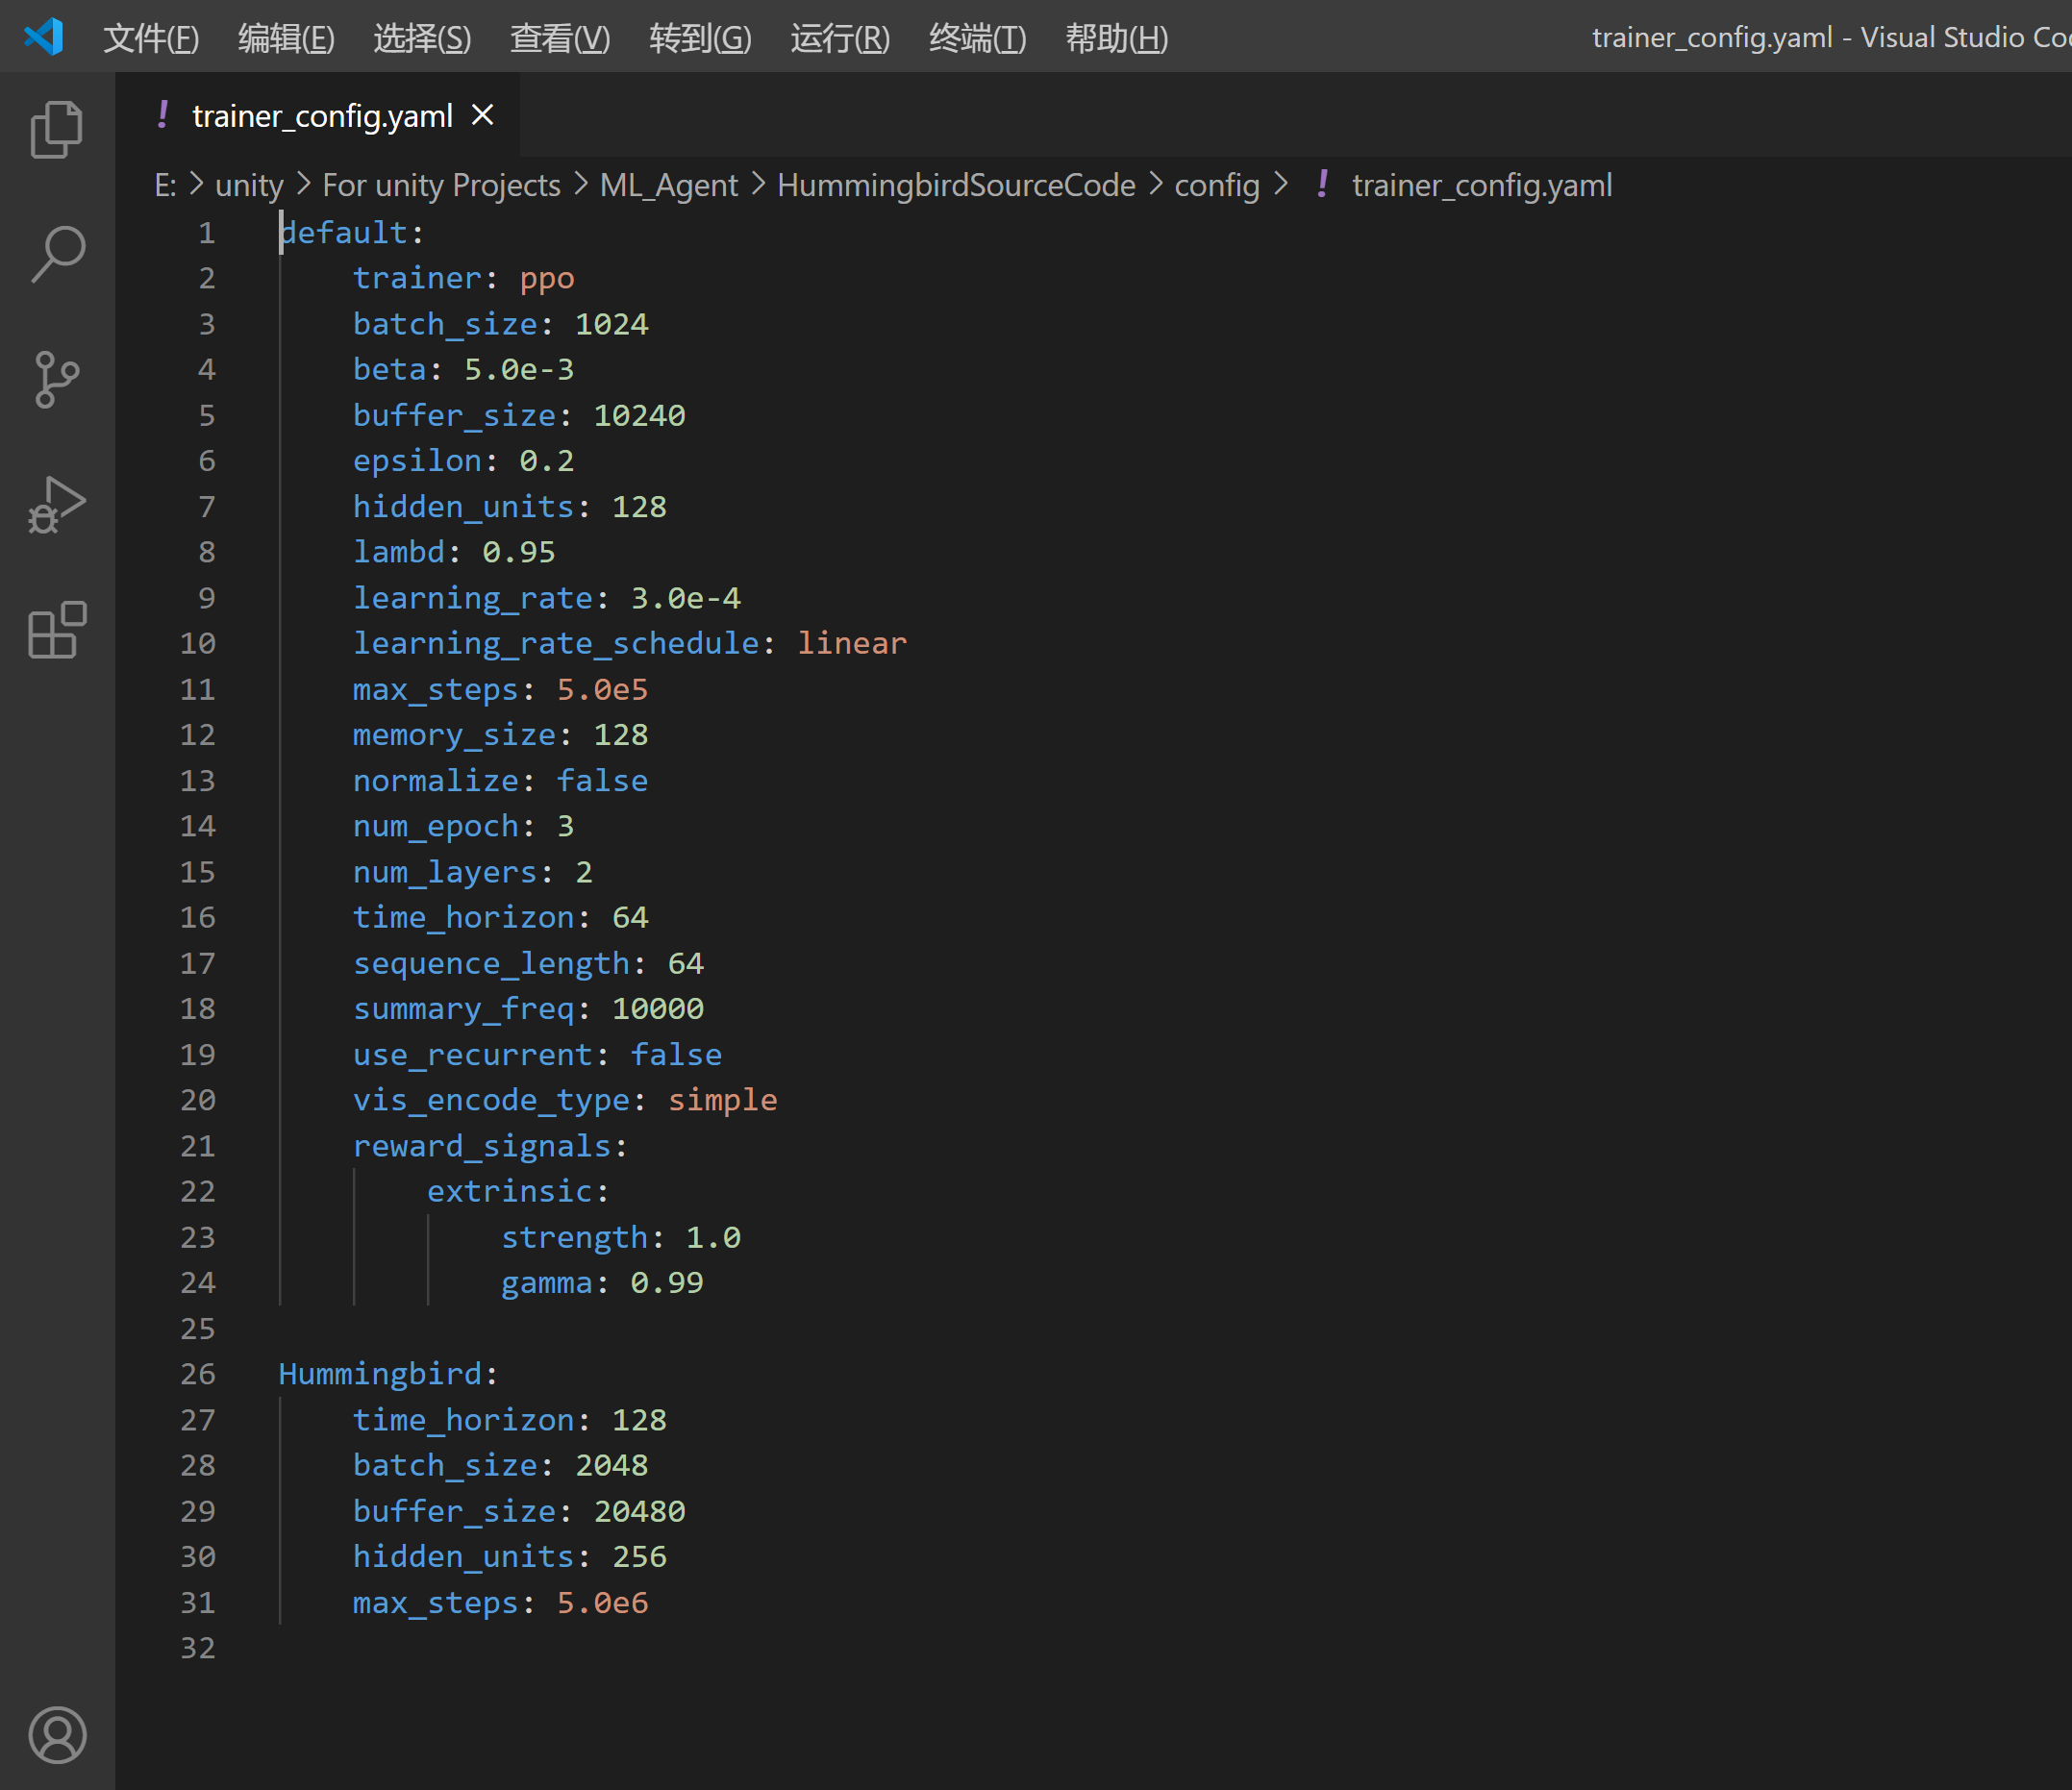Open the Search view icon
This screenshot has width=2072, height=1790.
(57, 254)
